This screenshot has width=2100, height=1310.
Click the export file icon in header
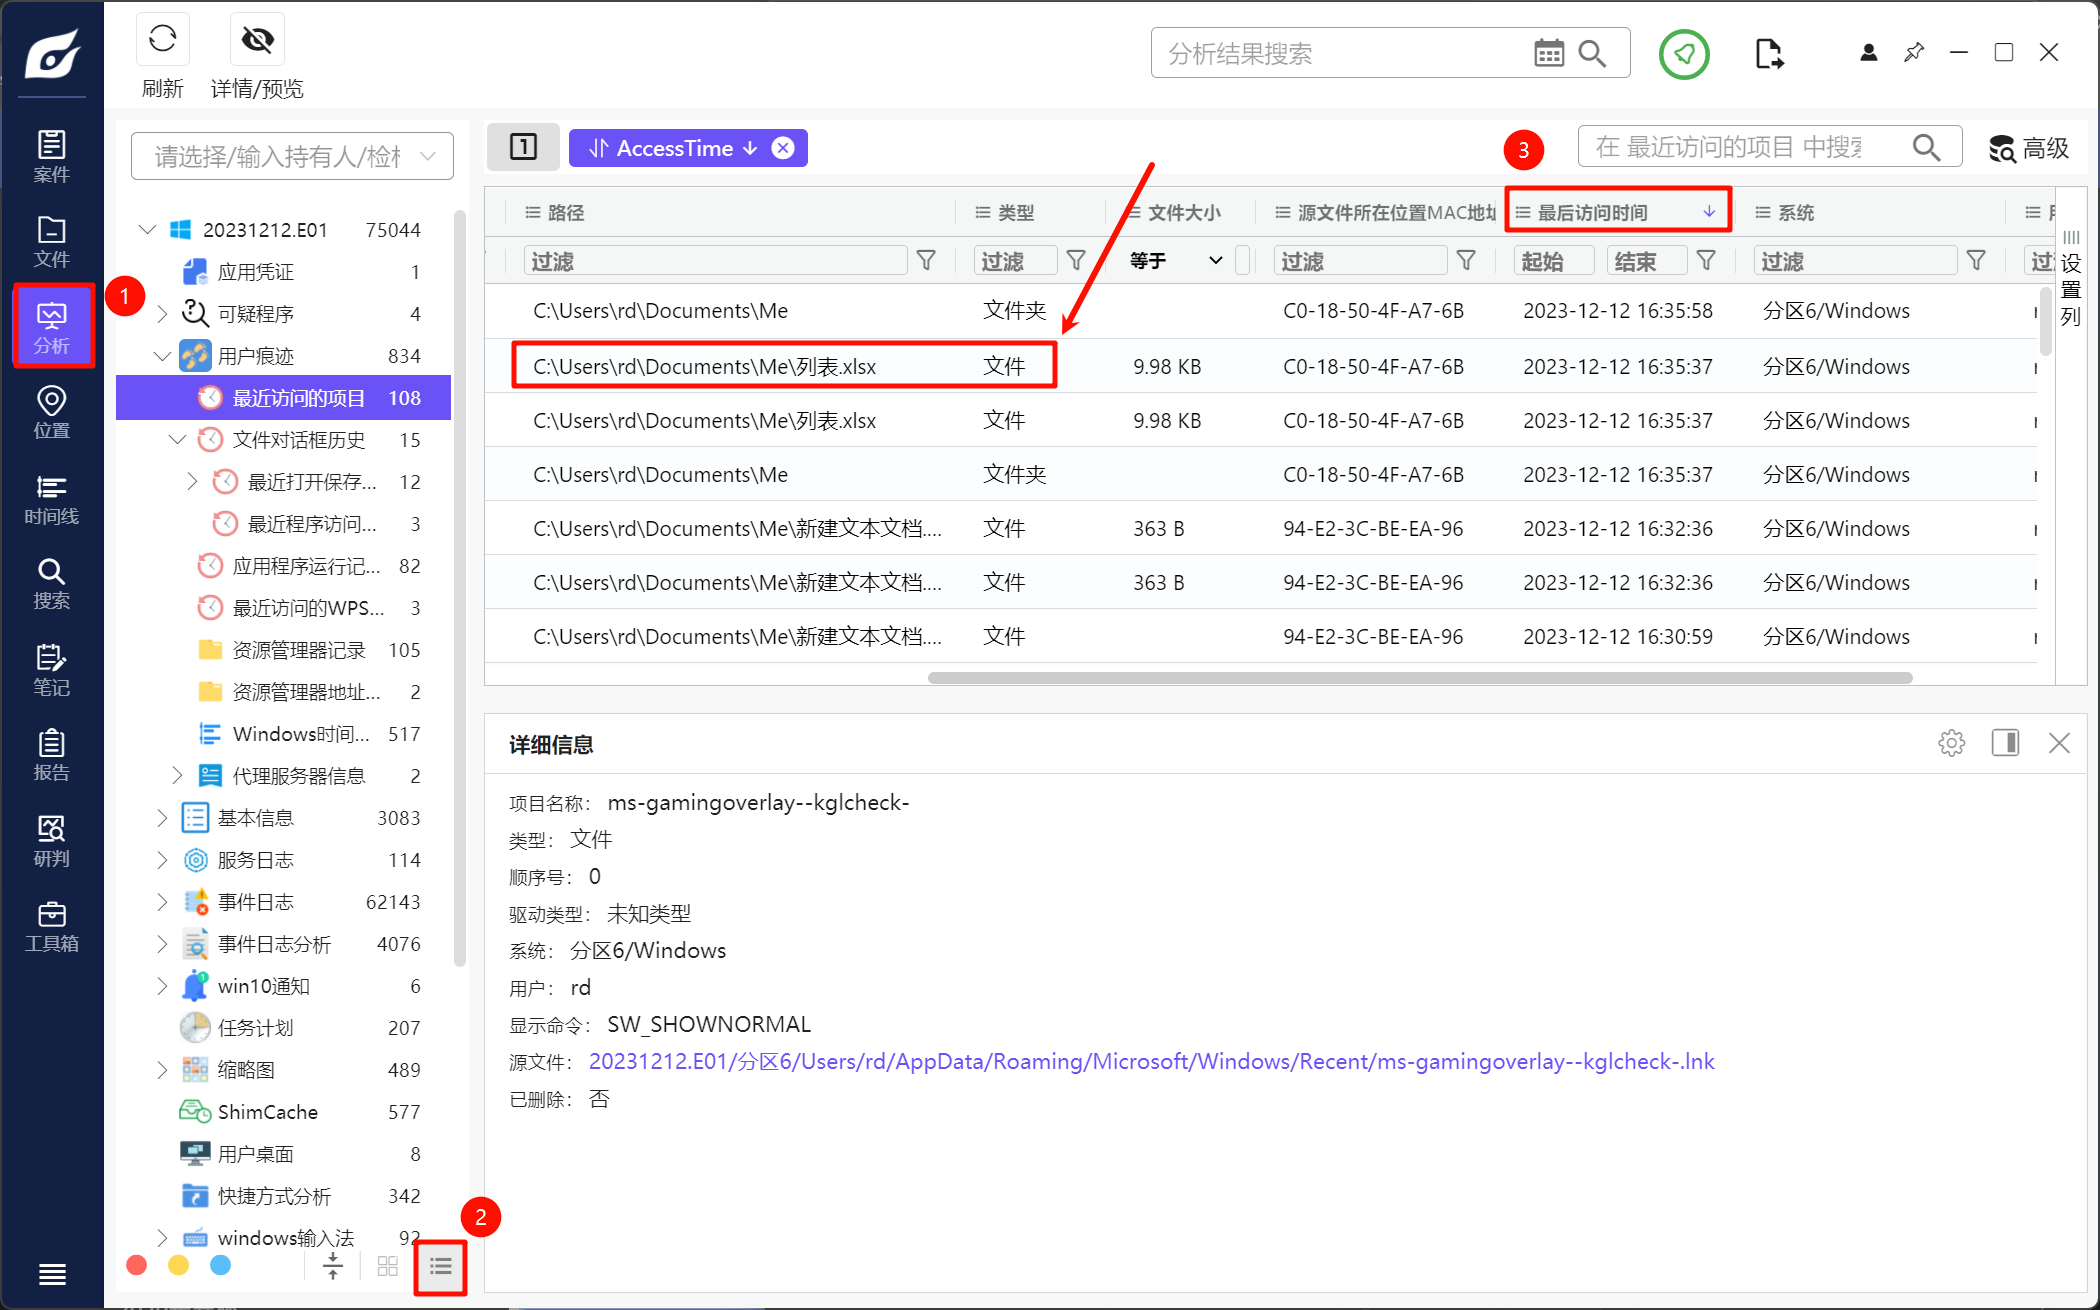tap(1768, 53)
